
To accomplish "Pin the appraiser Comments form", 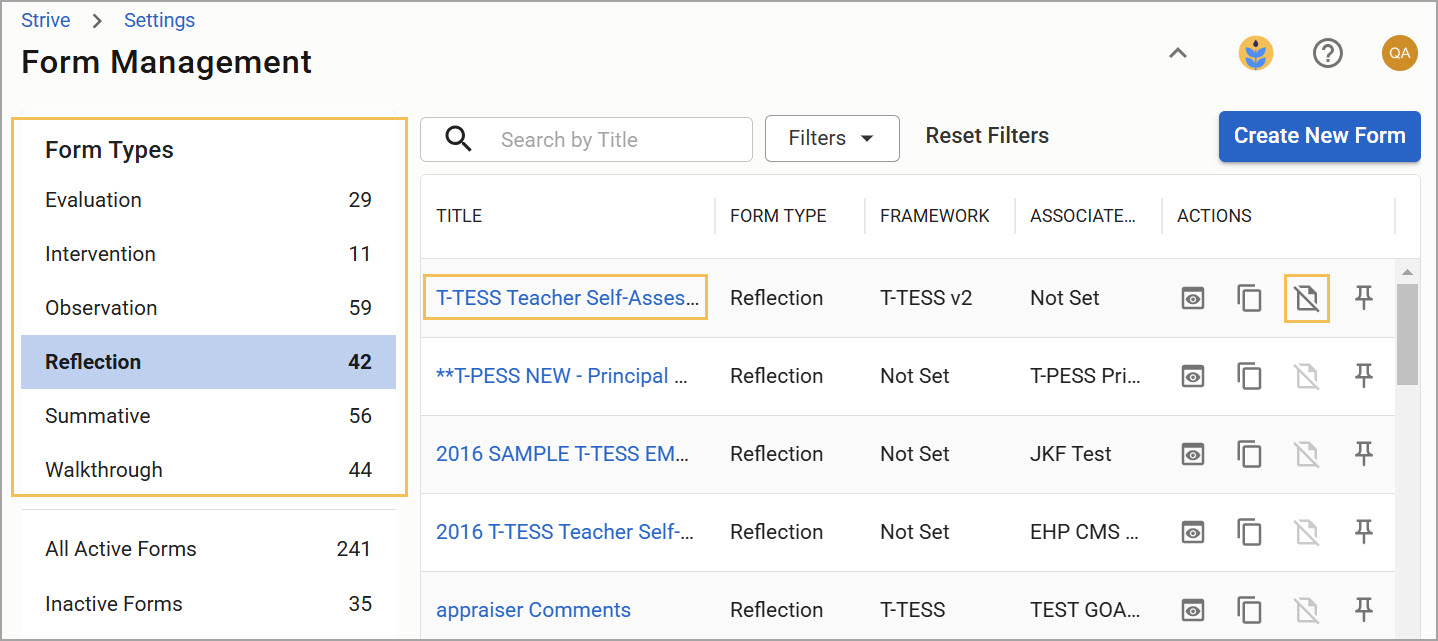I will tap(1363, 610).
